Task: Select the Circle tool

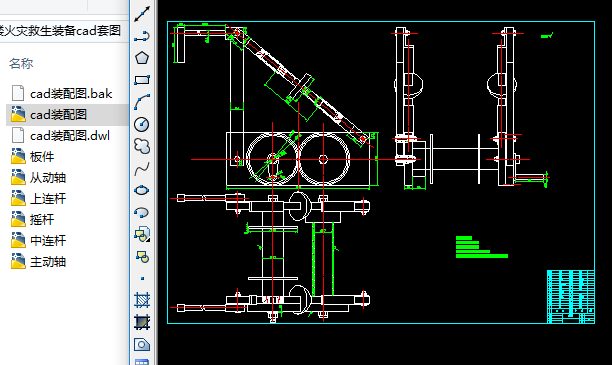Action: (x=142, y=124)
